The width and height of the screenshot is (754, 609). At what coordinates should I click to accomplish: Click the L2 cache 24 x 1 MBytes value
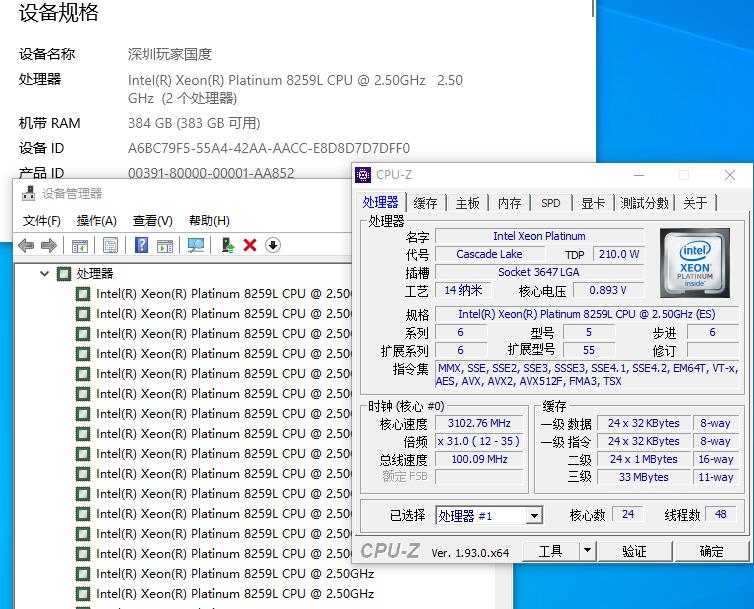[644, 459]
